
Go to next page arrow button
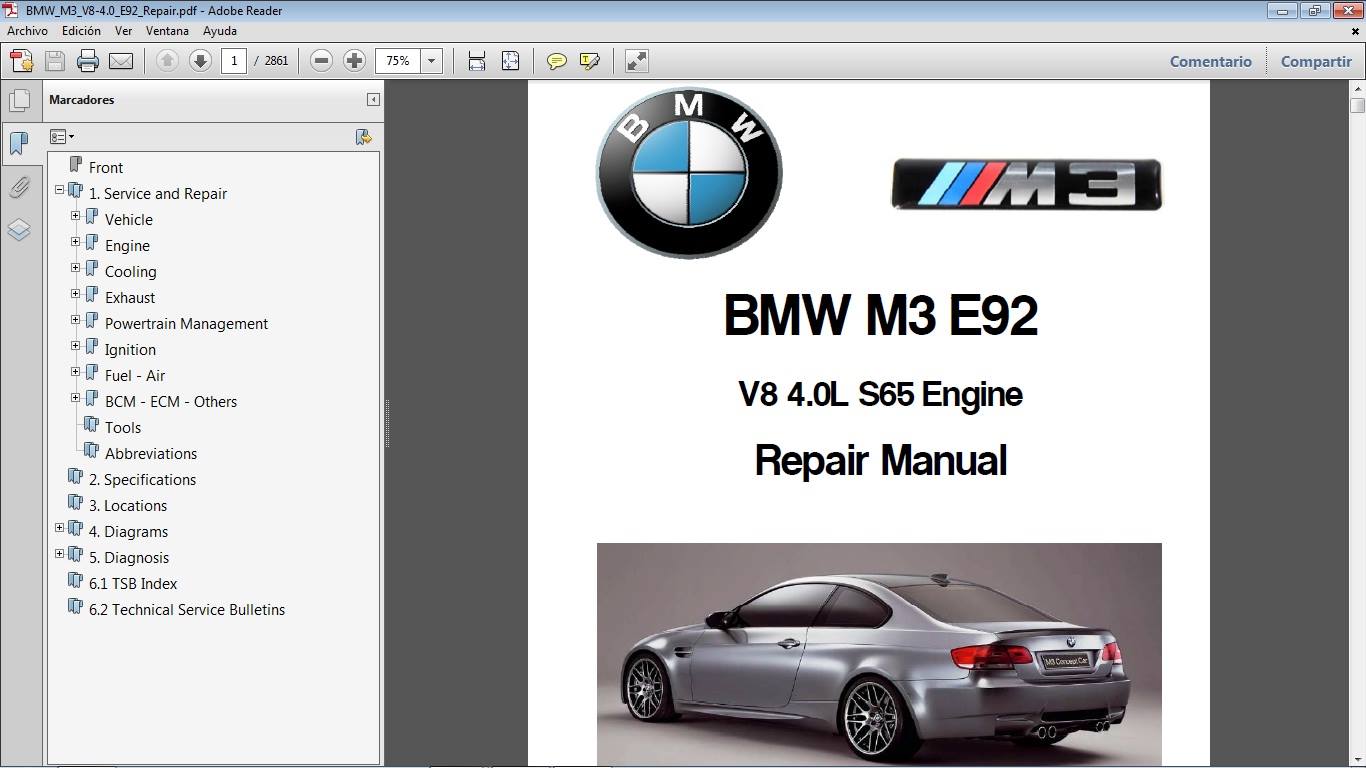click(200, 61)
